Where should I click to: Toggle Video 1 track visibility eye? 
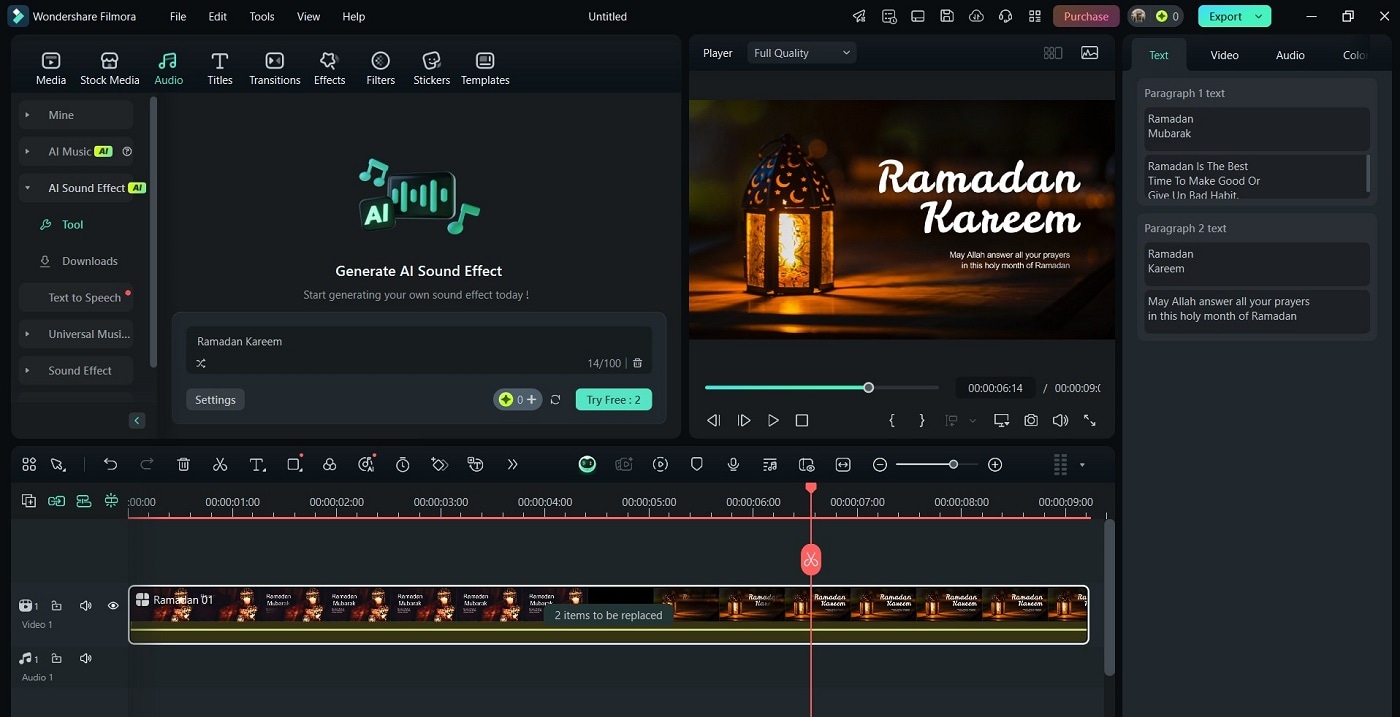click(113, 606)
